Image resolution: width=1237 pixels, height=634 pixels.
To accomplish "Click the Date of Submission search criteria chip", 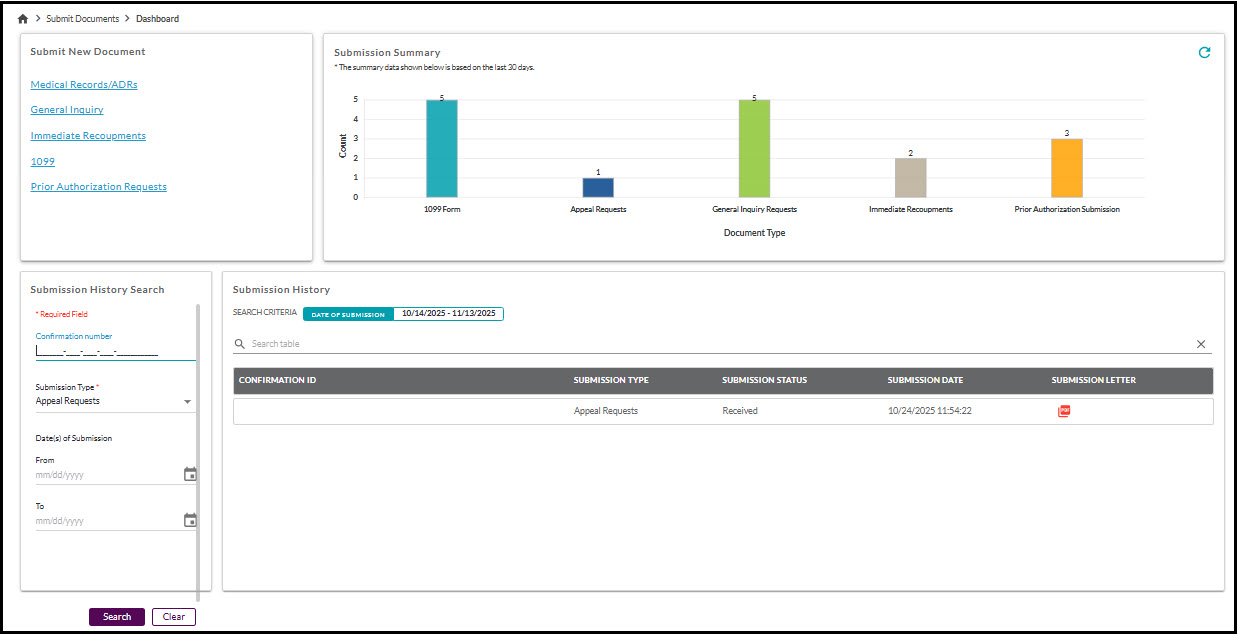I will pos(347,313).
